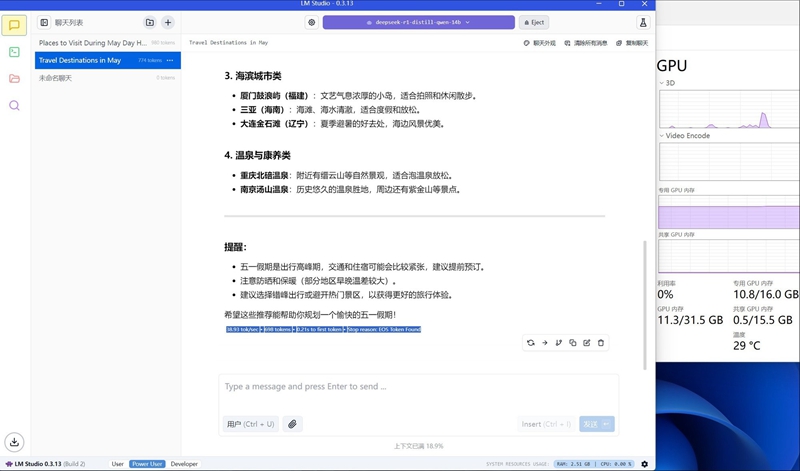This screenshot has height=471, width=800.
Task: Regenerate the assistant response
Action: 530,343
